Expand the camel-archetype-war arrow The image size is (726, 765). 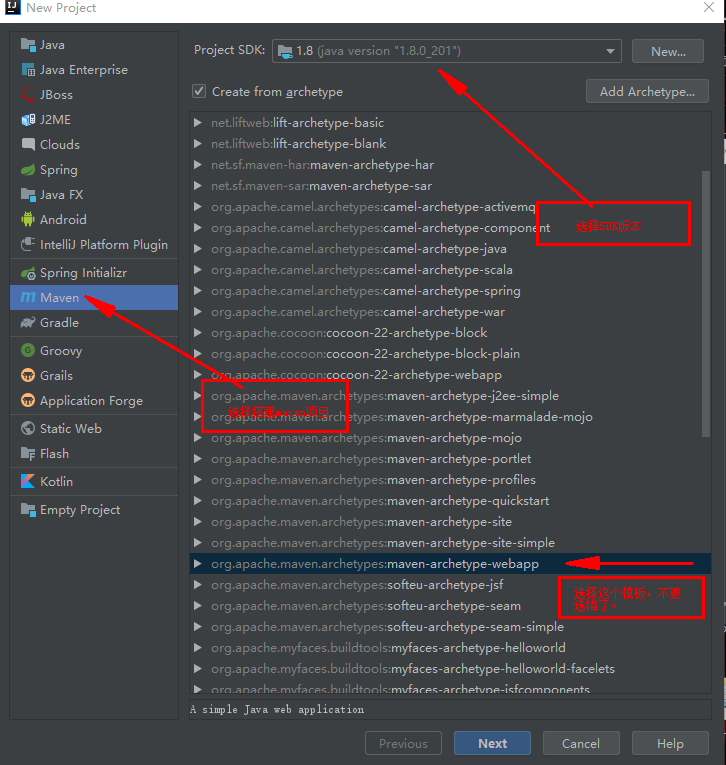[x=198, y=311]
